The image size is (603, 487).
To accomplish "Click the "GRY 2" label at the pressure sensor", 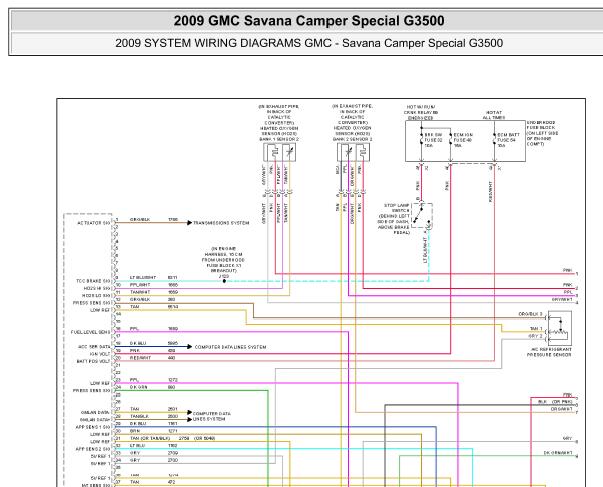I will tap(535, 336).
